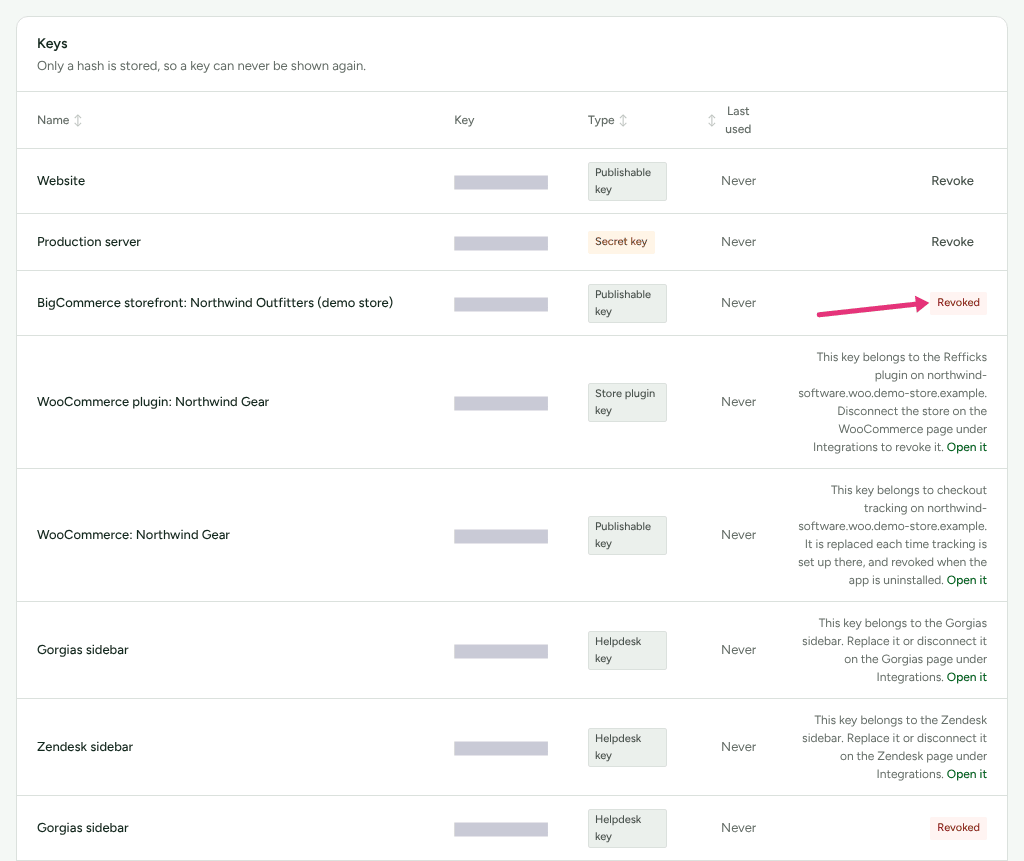The height and width of the screenshot is (861, 1024).
Task: Click the masked key of Zendesk sidebar
Action: coord(501,748)
